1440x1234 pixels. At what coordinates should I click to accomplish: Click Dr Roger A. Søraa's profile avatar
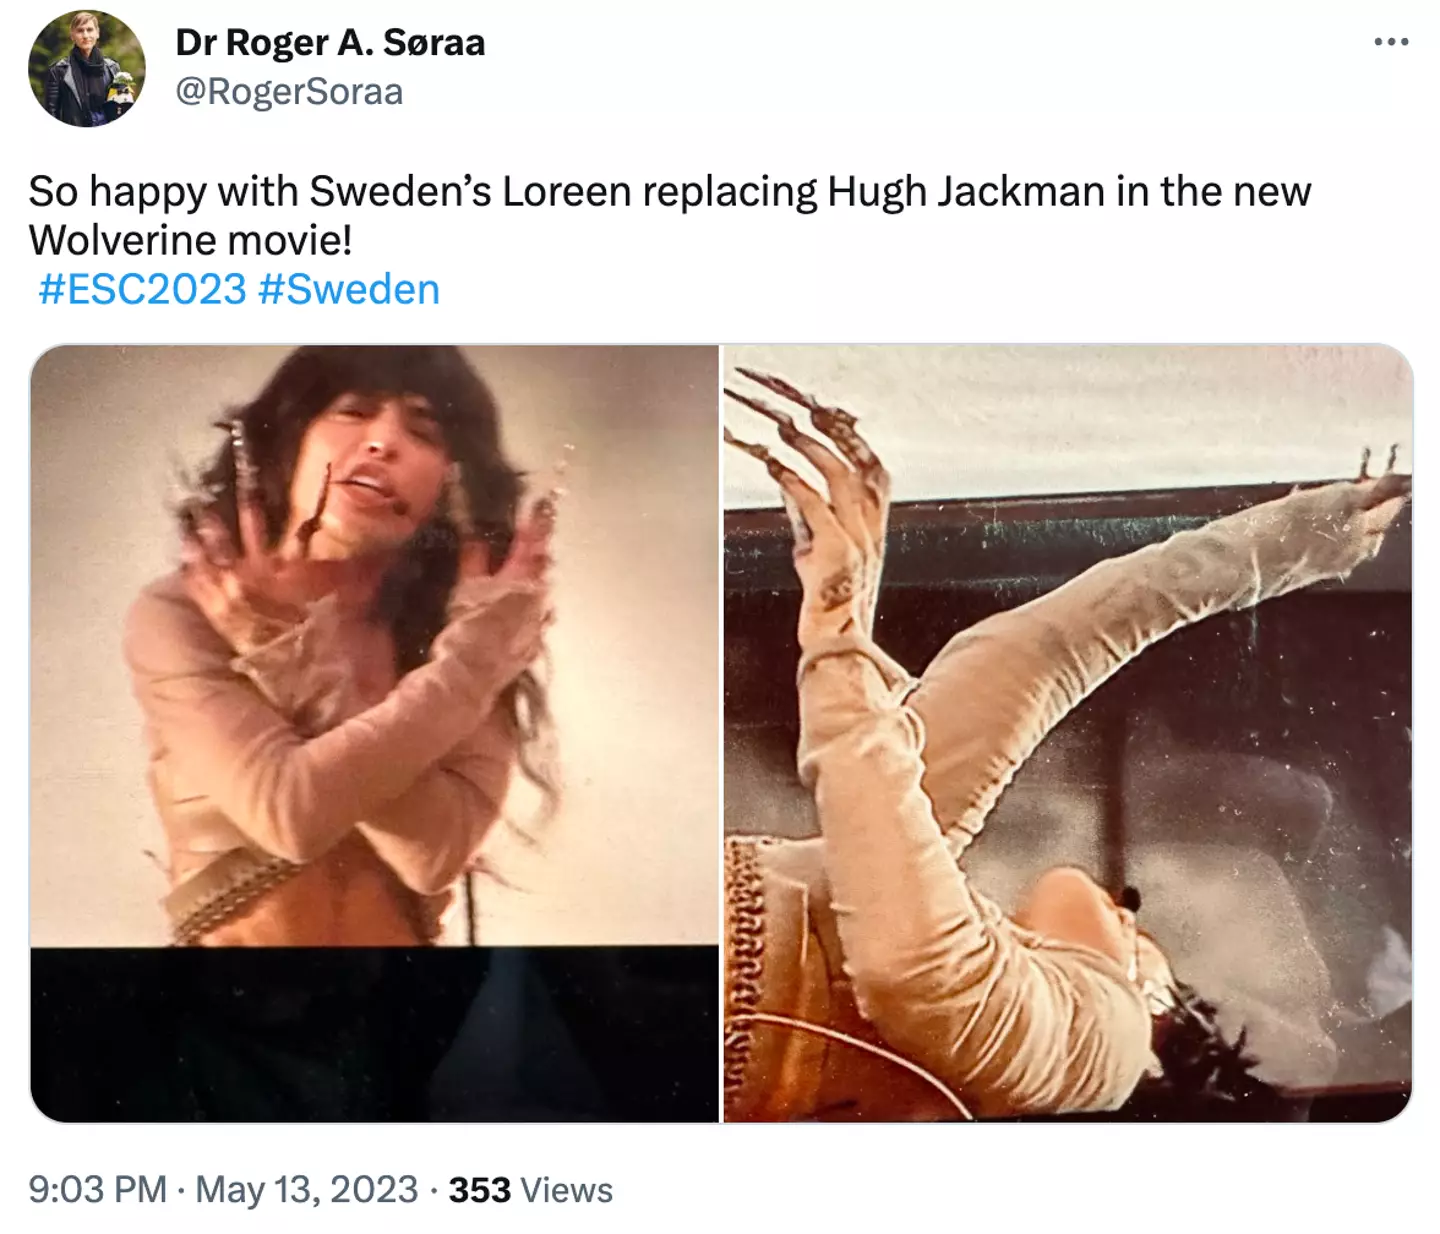(x=87, y=69)
